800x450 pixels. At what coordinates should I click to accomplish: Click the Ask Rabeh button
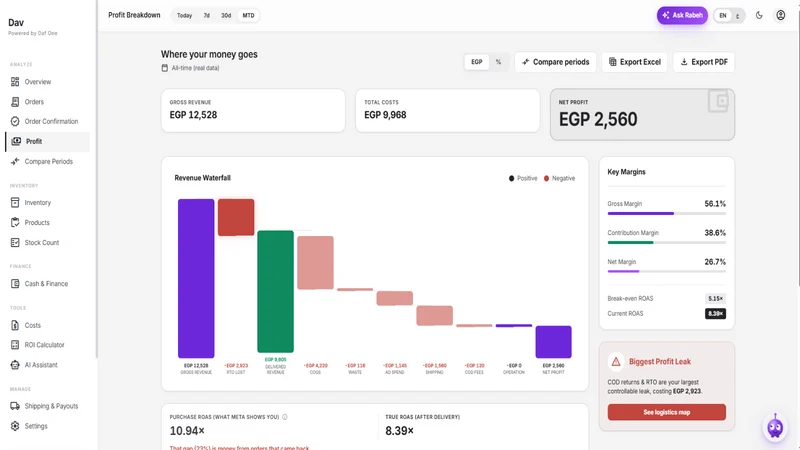pos(682,15)
